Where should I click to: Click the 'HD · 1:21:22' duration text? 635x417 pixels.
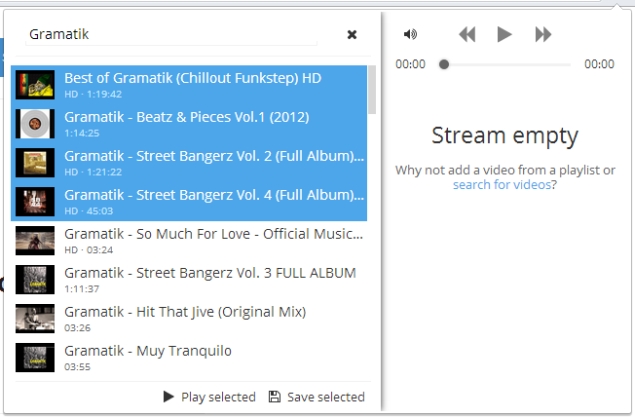(x=93, y=172)
